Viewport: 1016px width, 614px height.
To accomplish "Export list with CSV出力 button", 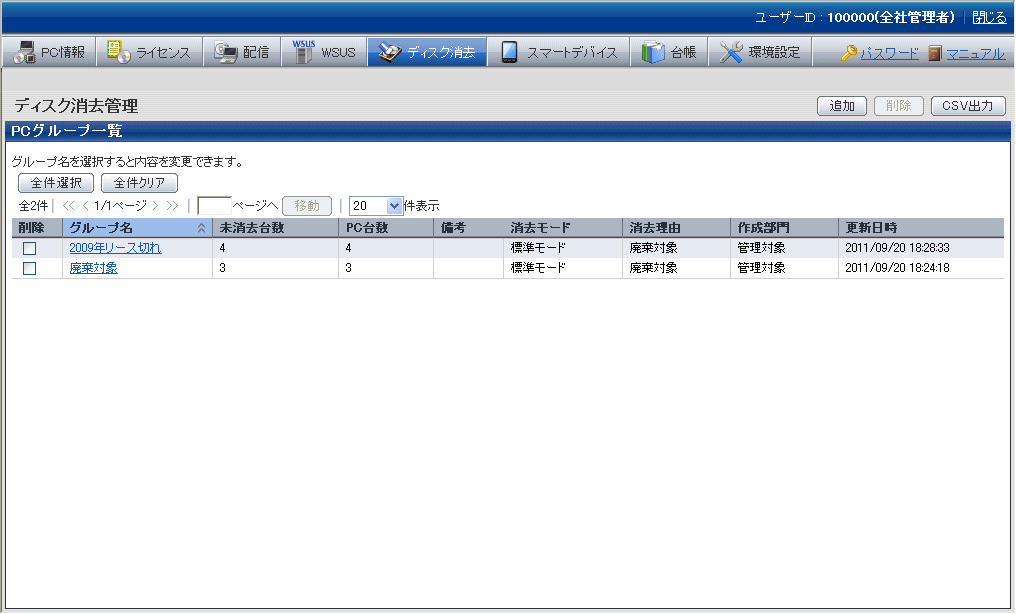I will tap(967, 106).
